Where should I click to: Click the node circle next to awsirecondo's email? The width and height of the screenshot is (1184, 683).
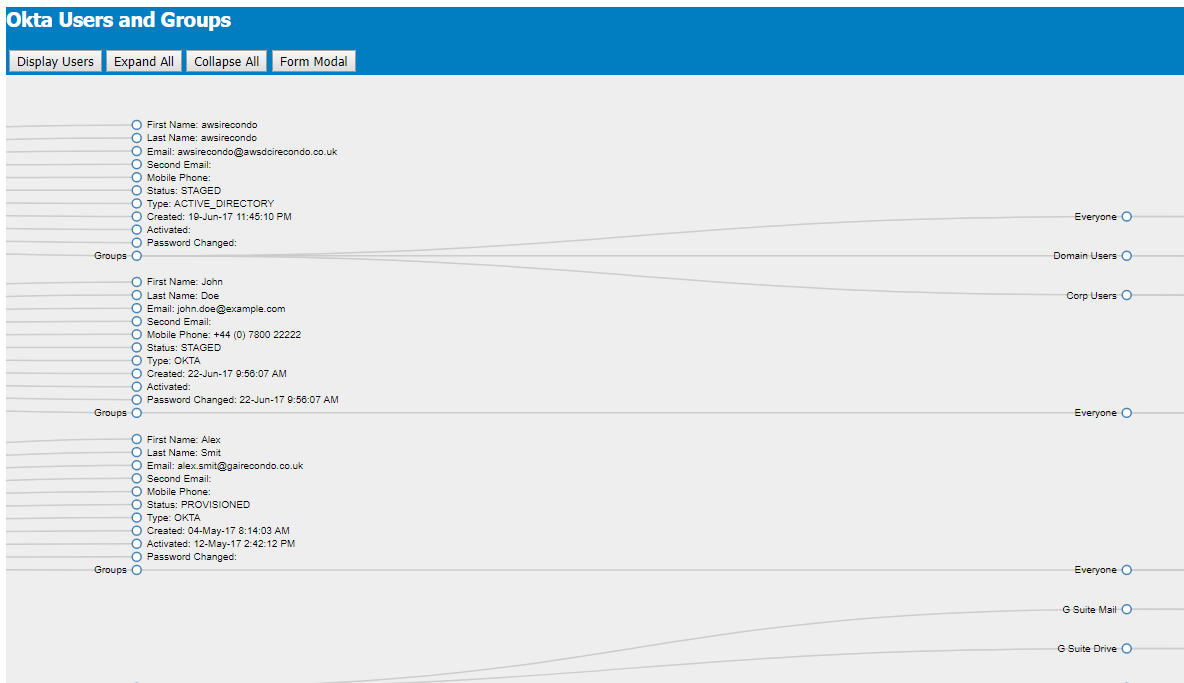136,151
